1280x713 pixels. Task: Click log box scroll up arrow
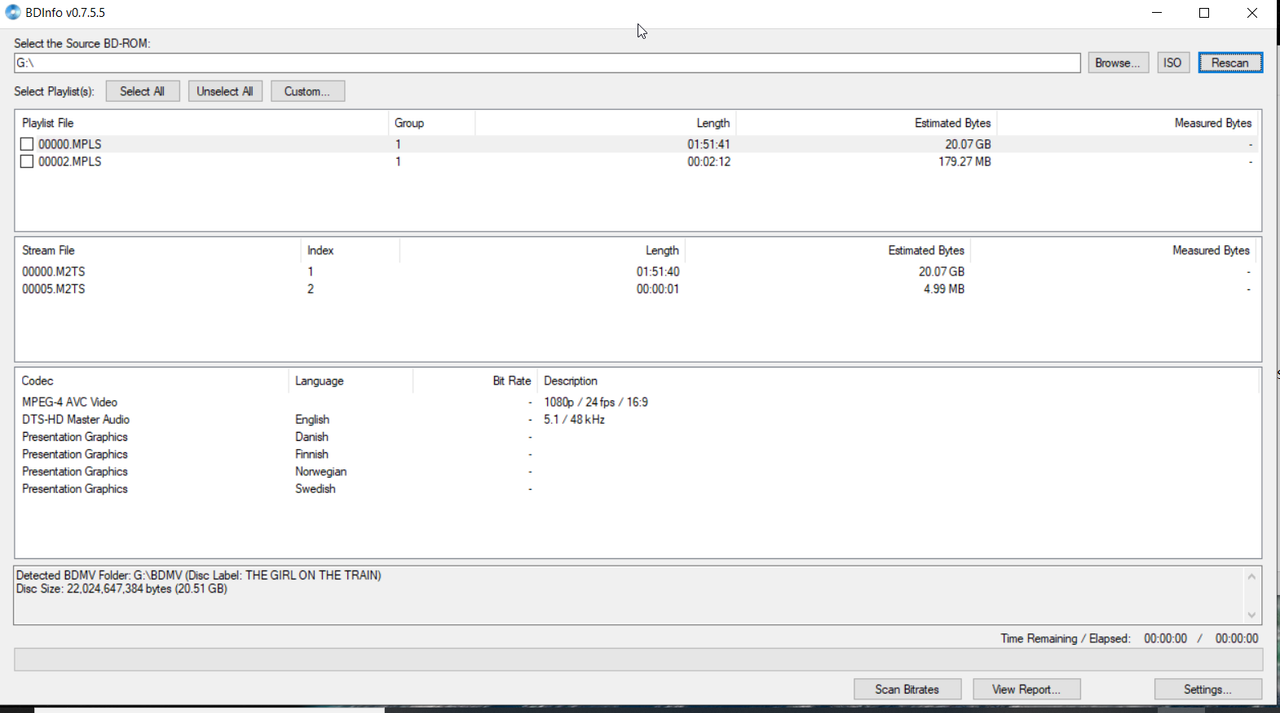click(x=1251, y=577)
